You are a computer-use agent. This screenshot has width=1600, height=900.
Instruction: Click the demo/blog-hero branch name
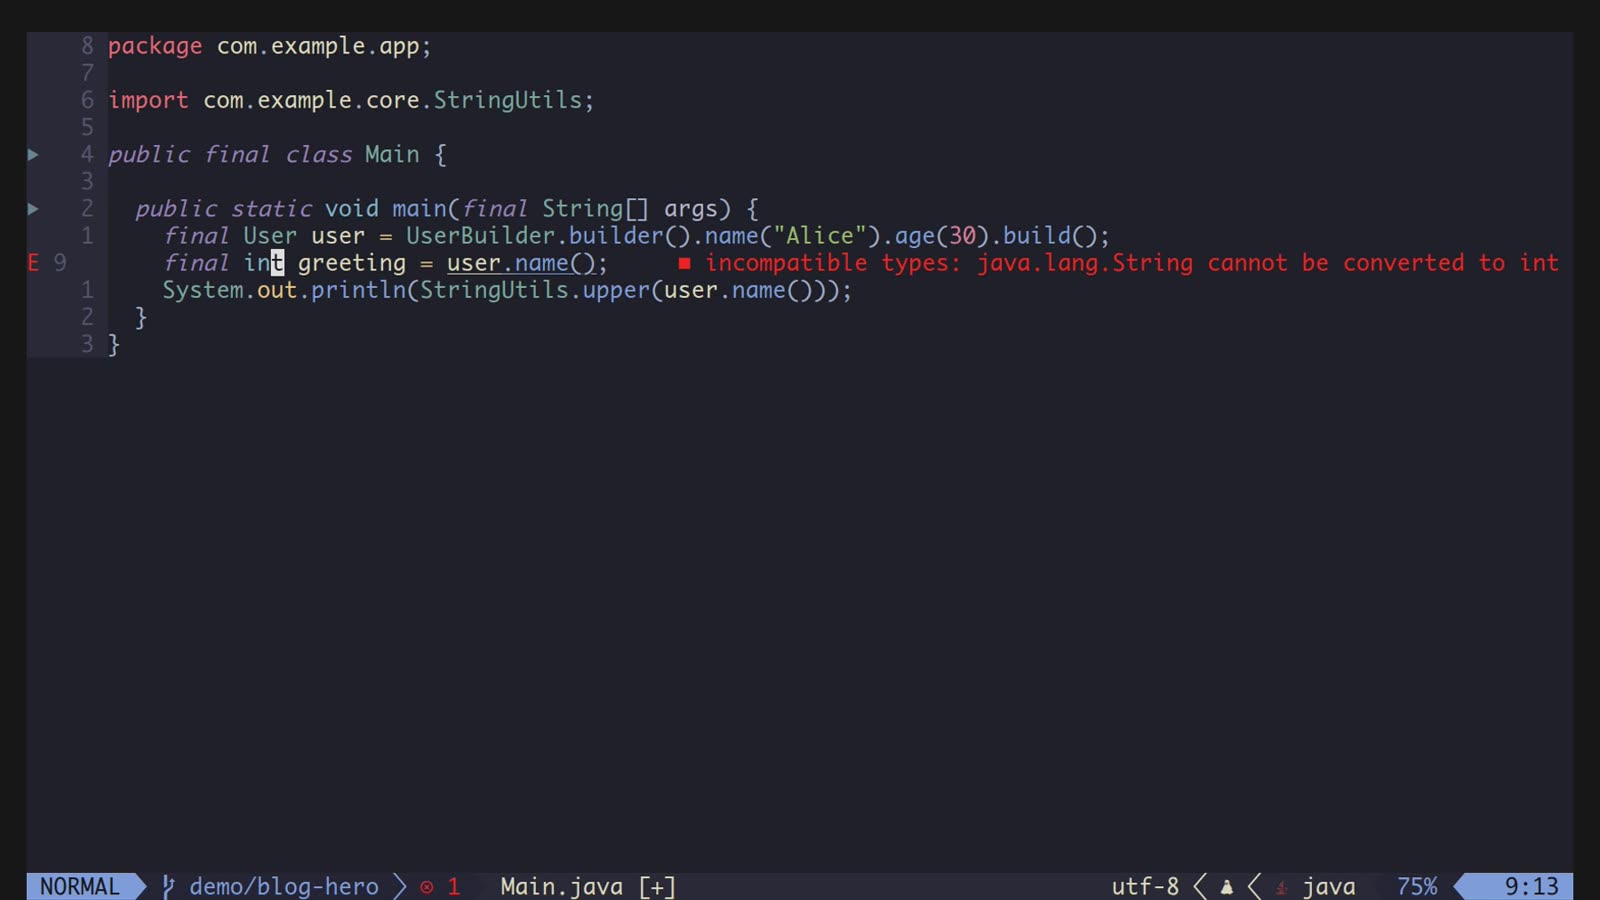[x=284, y=886]
